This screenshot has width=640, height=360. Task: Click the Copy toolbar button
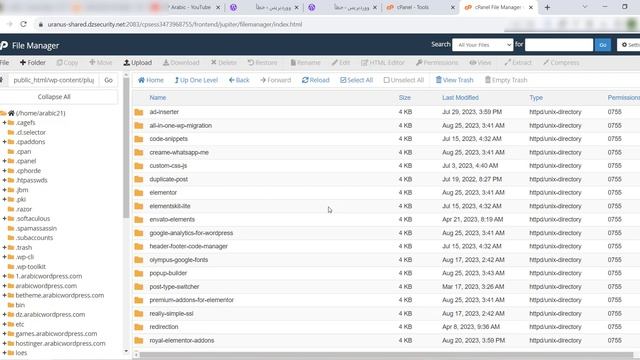click(67, 62)
